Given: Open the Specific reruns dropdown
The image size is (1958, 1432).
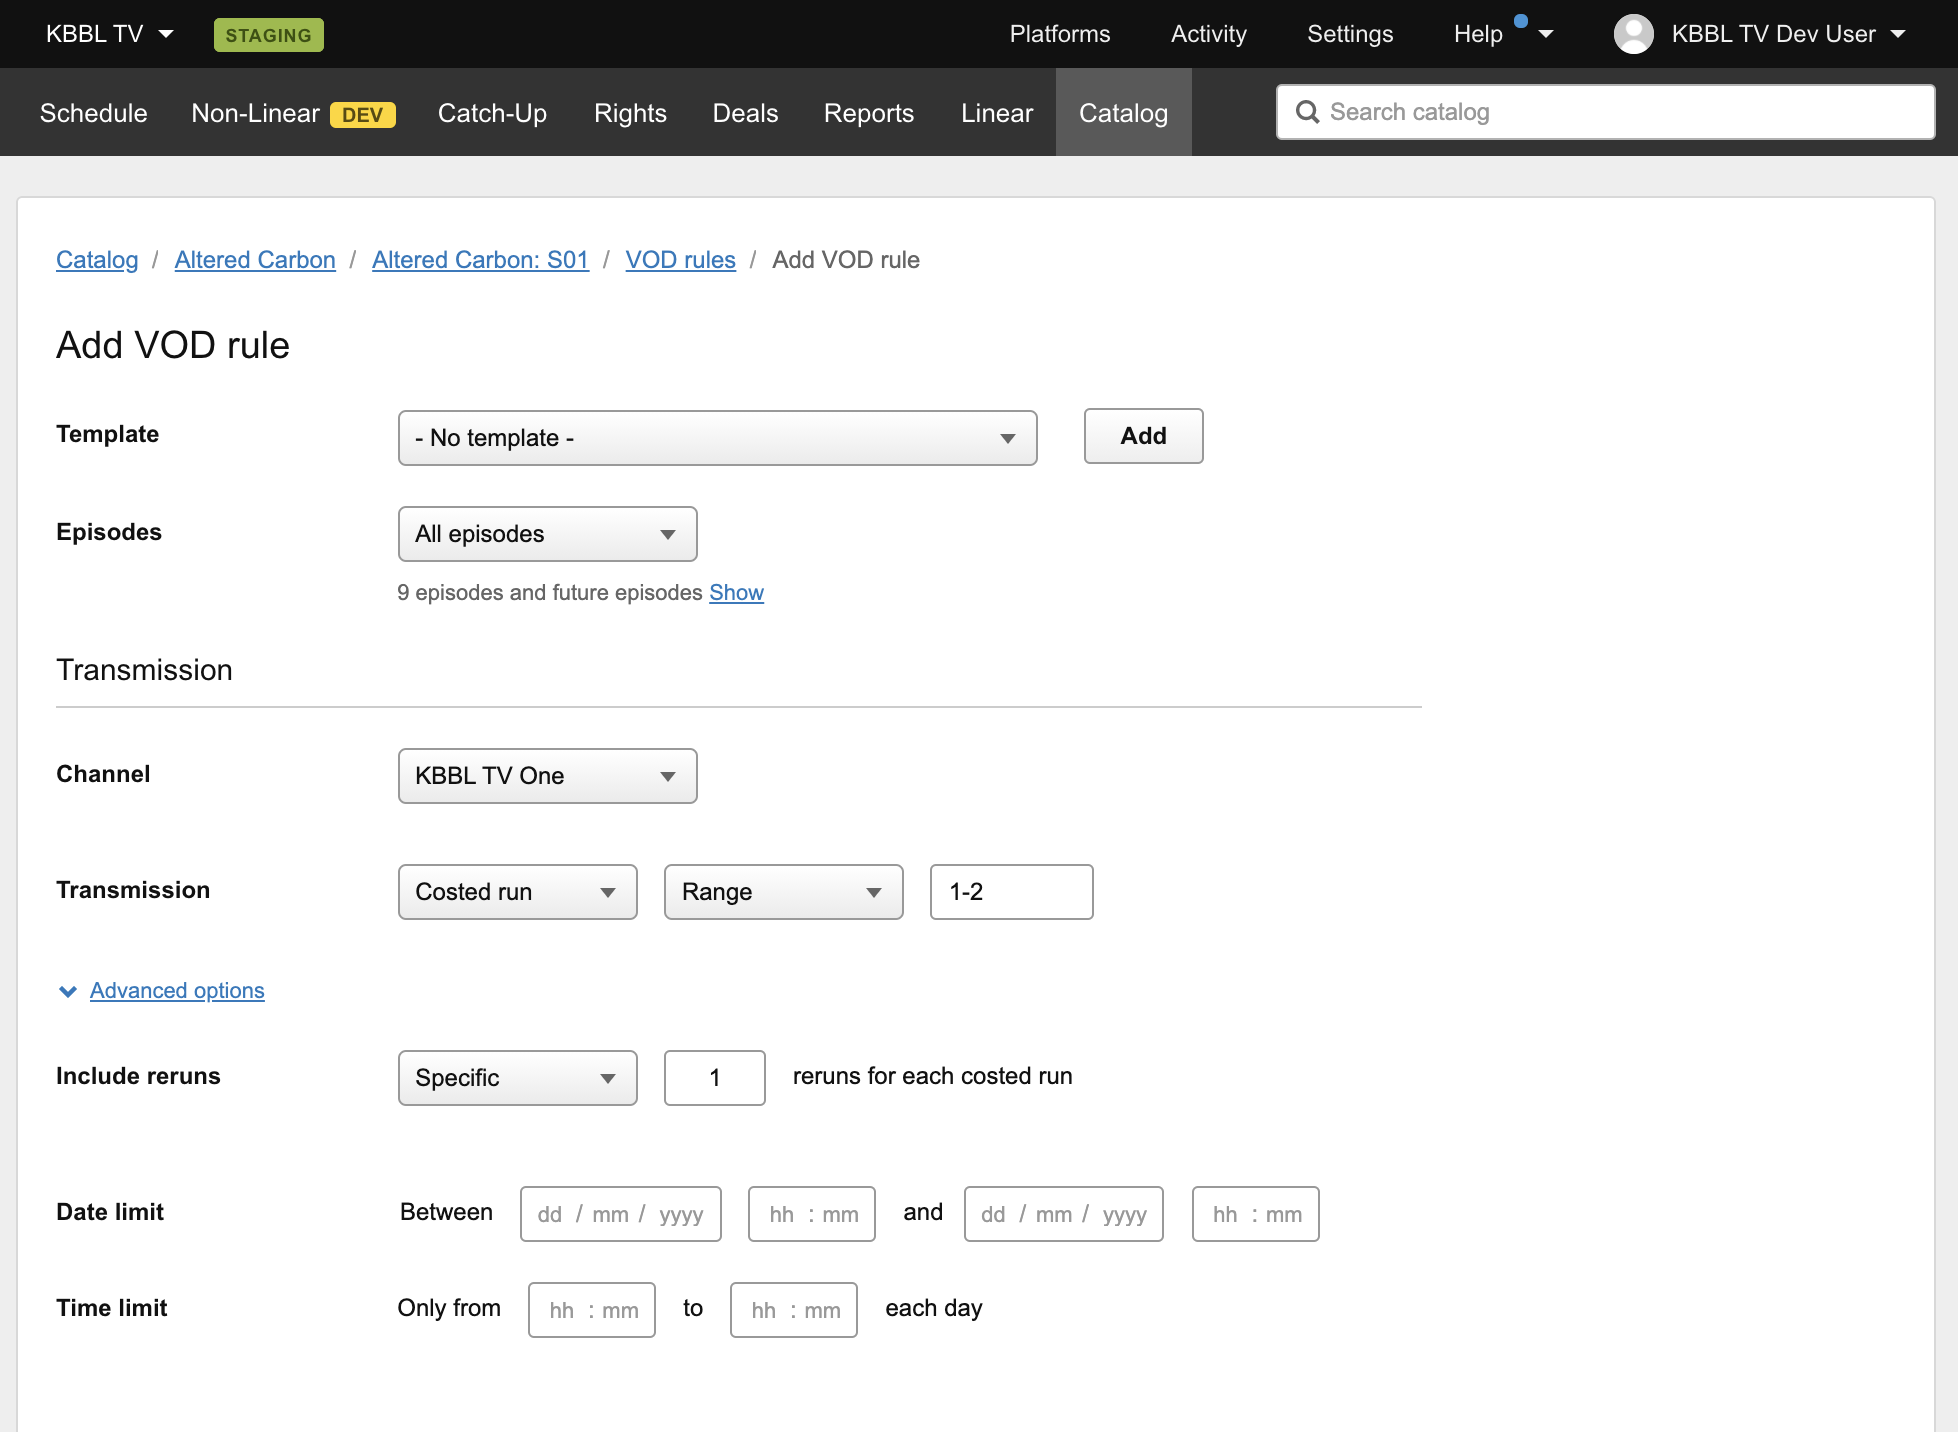Looking at the screenshot, I should coord(517,1078).
